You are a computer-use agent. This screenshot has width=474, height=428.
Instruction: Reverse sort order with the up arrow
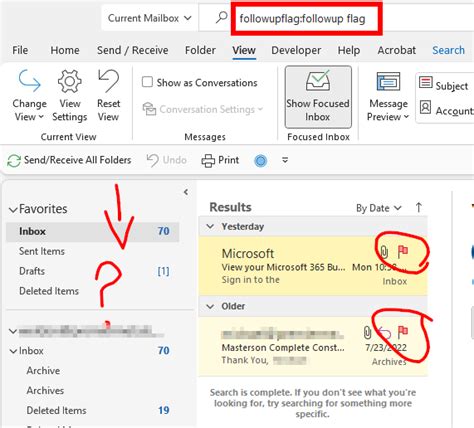(419, 207)
